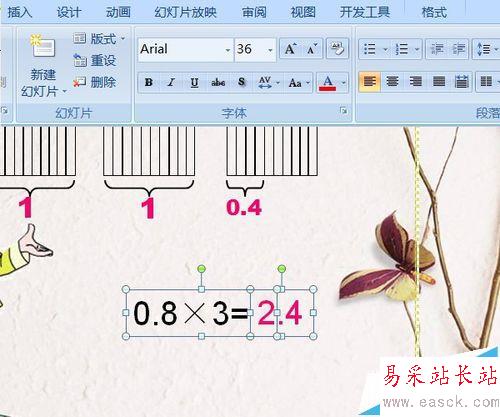Expand the font size dropdown arrow
The width and height of the screenshot is (500, 417).
pyautogui.click(x=271, y=50)
